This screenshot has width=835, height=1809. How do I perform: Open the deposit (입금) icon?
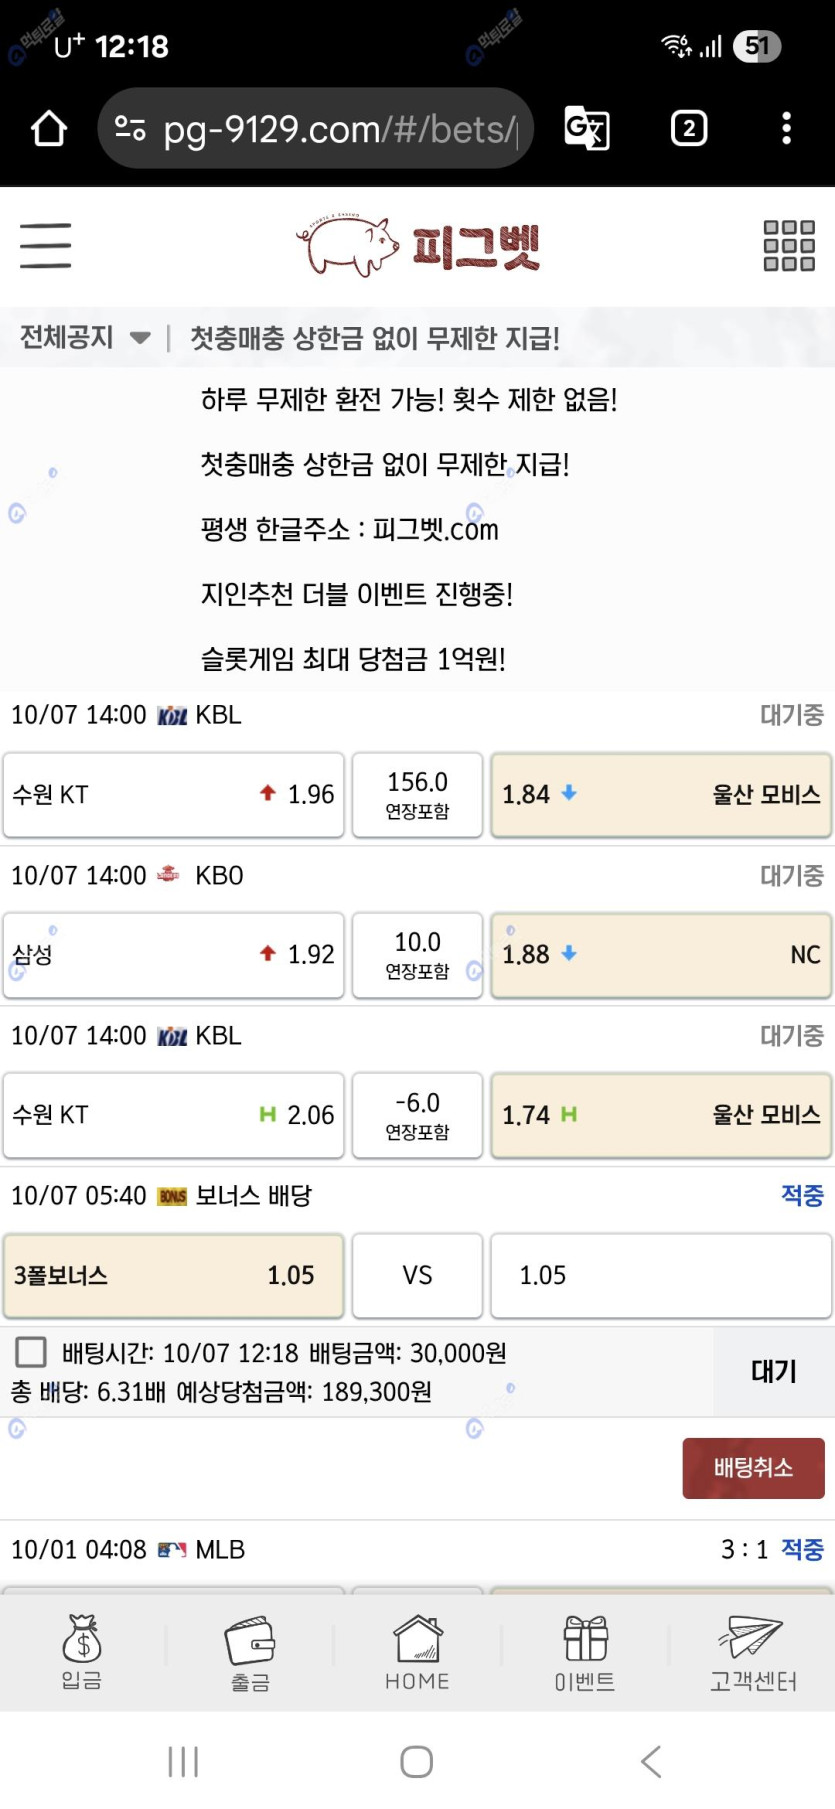pos(82,1651)
